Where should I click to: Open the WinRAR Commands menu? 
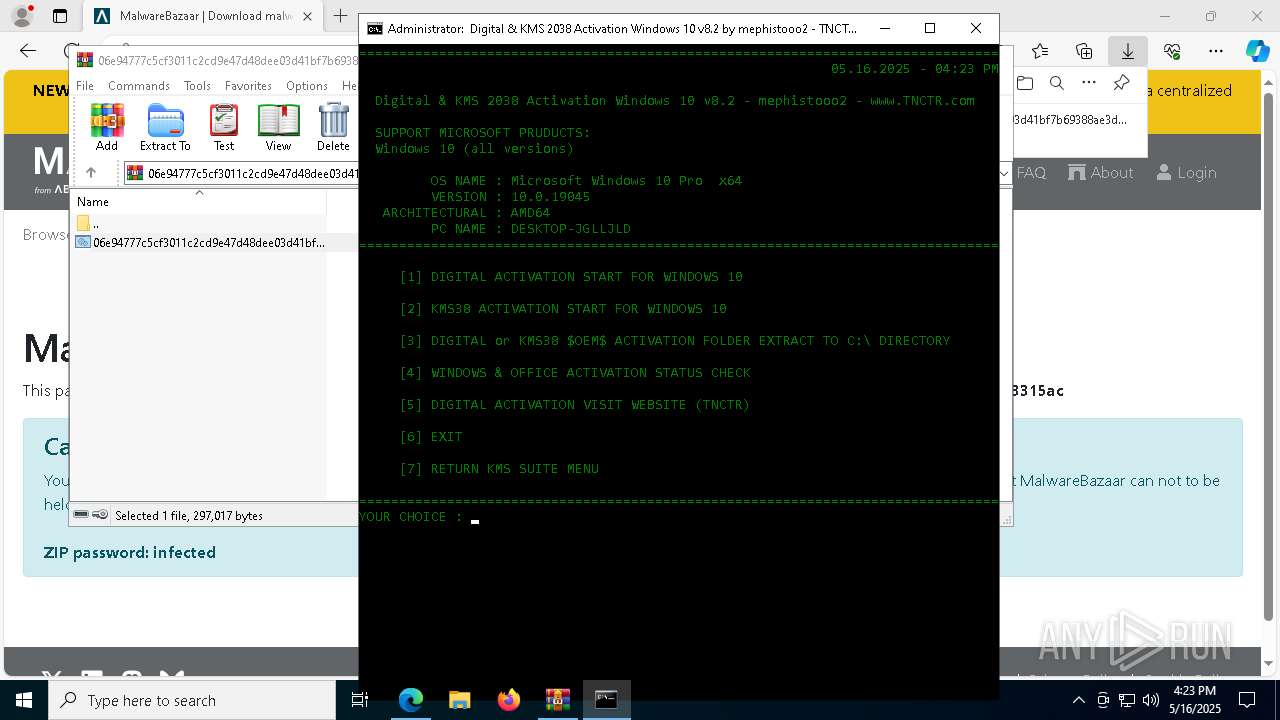pyautogui.click(x=139, y=86)
